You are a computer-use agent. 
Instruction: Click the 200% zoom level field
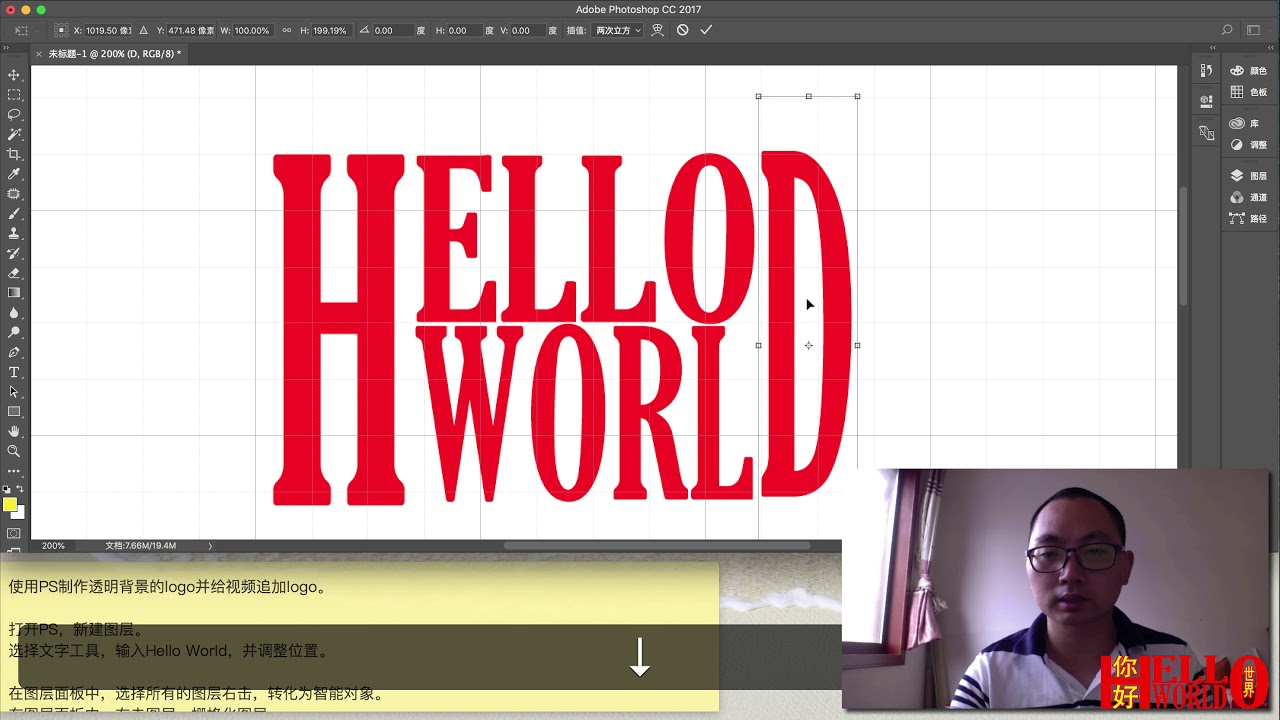point(53,546)
